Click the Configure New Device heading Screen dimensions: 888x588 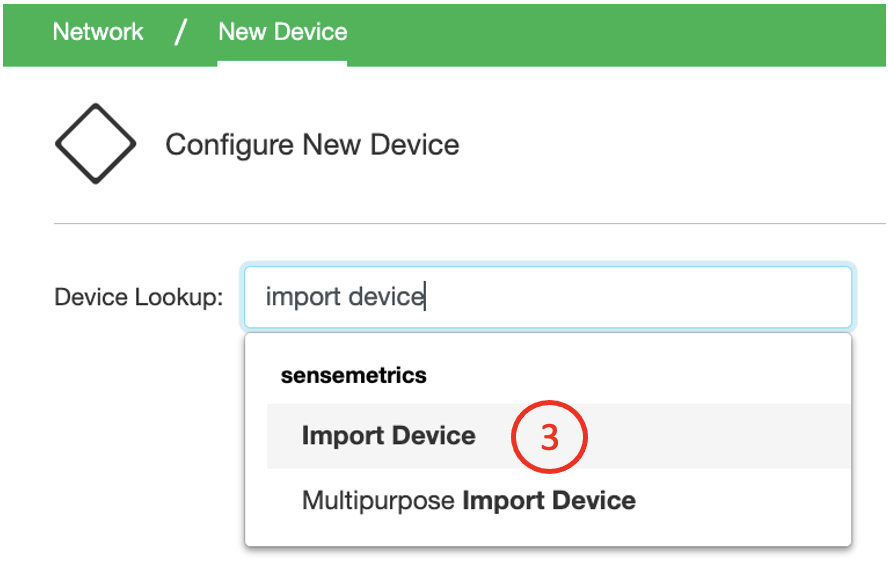point(312,144)
